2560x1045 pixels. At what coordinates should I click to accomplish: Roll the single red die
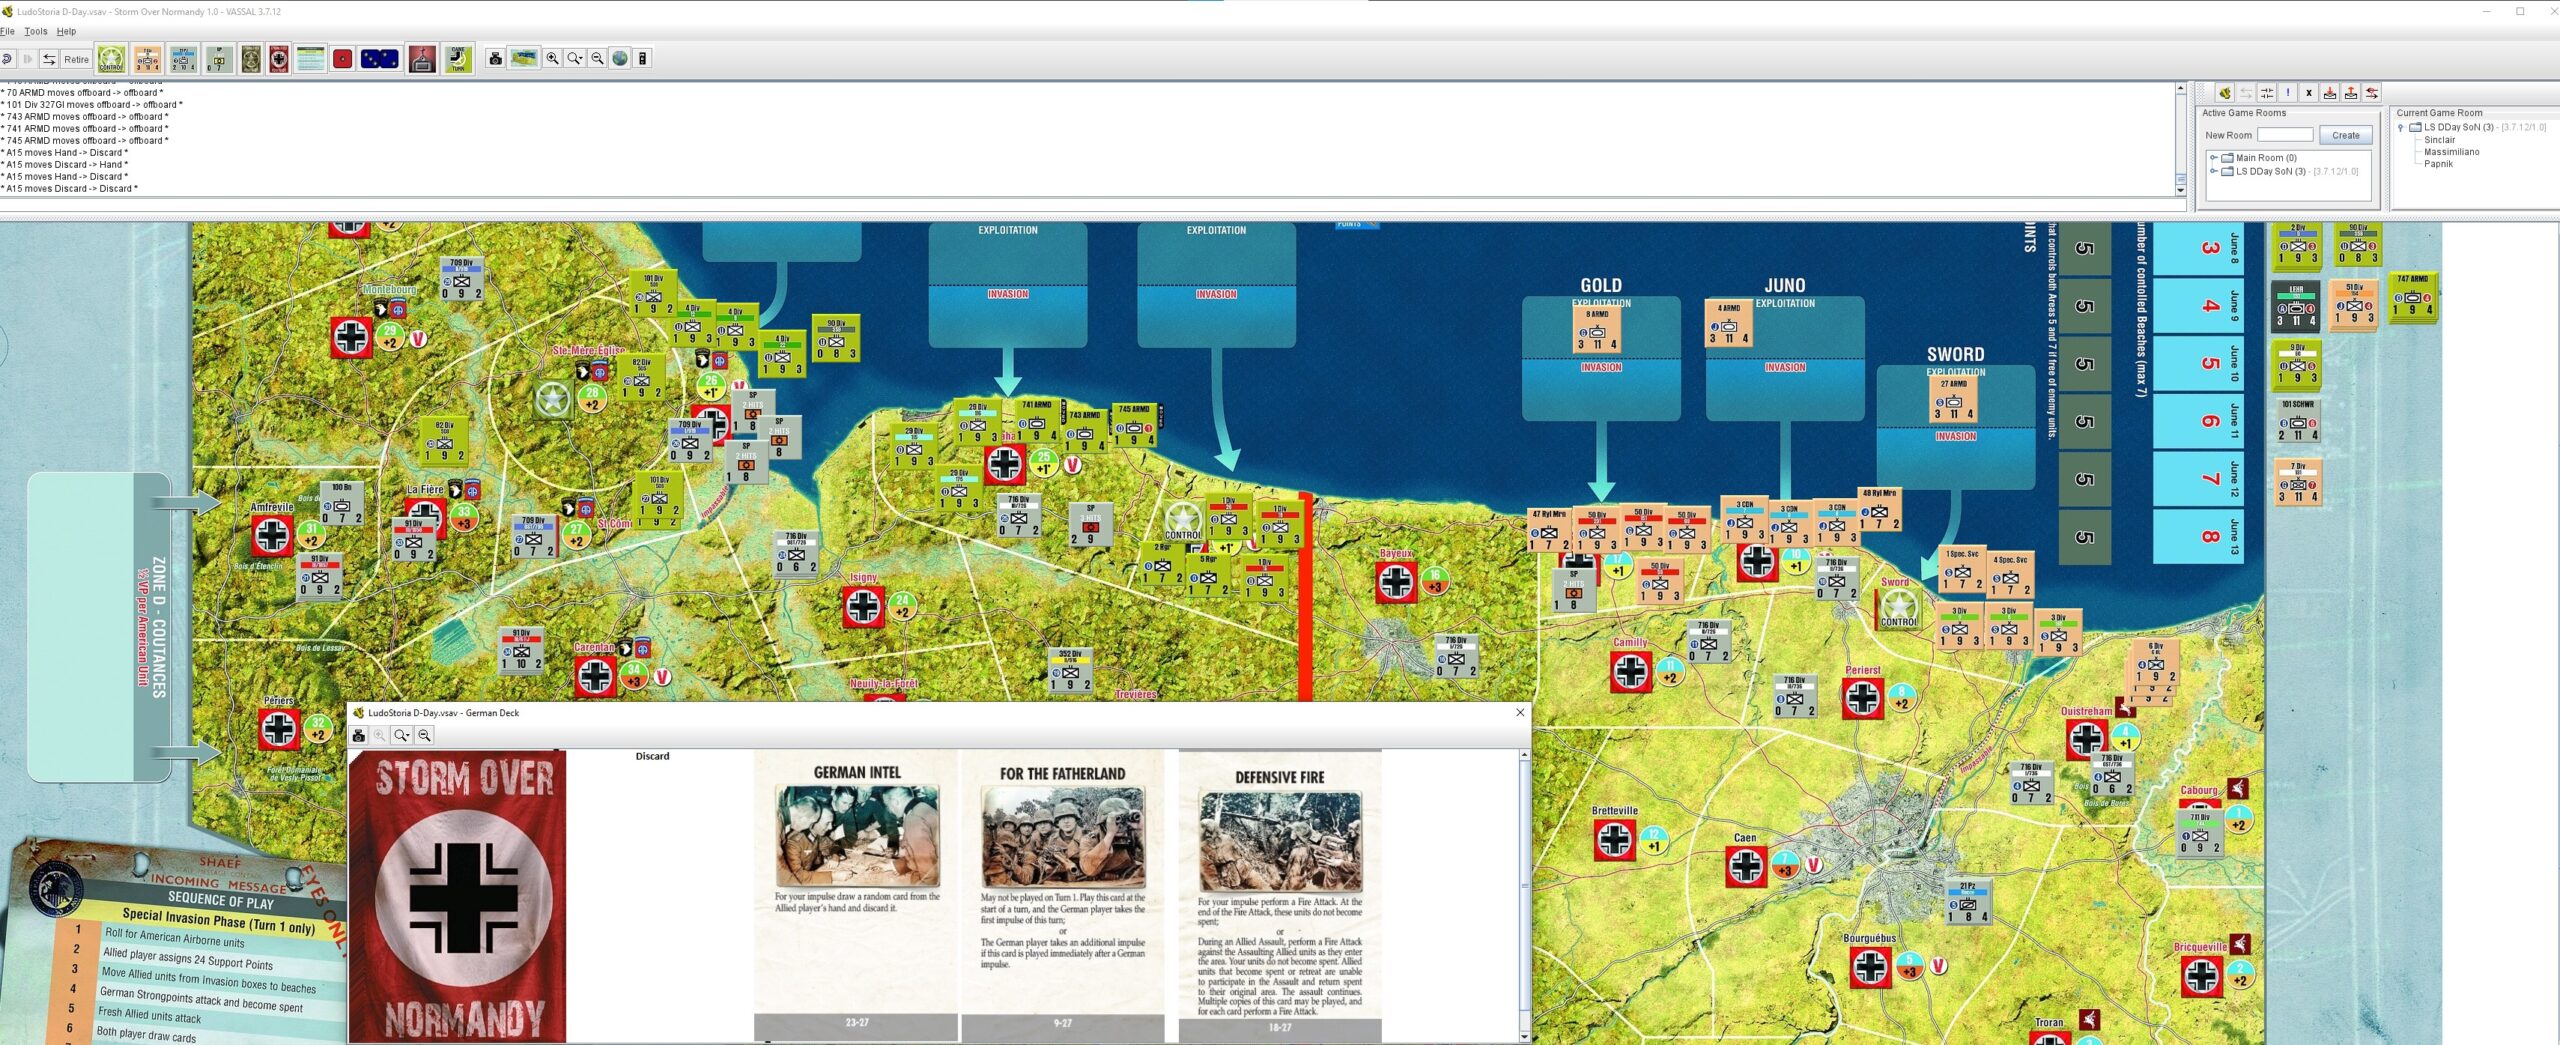tap(343, 59)
